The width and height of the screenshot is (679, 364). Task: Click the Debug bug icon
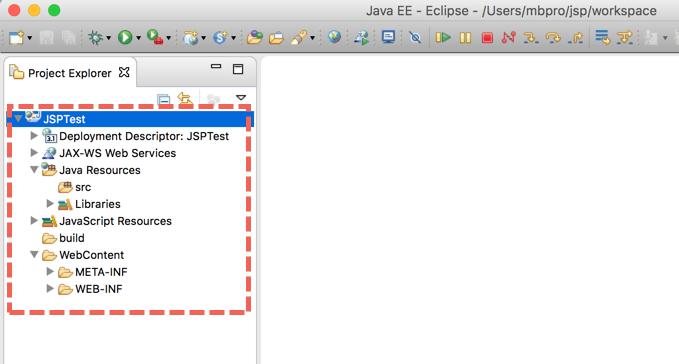click(x=95, y=38)
